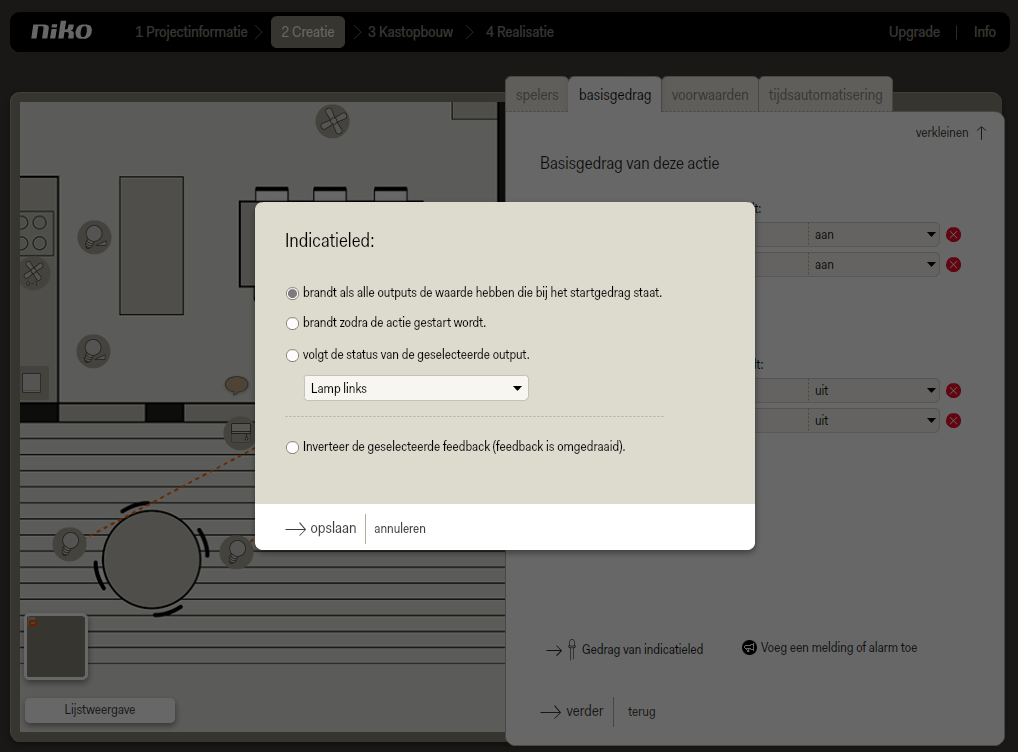Click the Niko logo
The width and height of the screenshot is (1018, 752).
(x=62, y=31)
